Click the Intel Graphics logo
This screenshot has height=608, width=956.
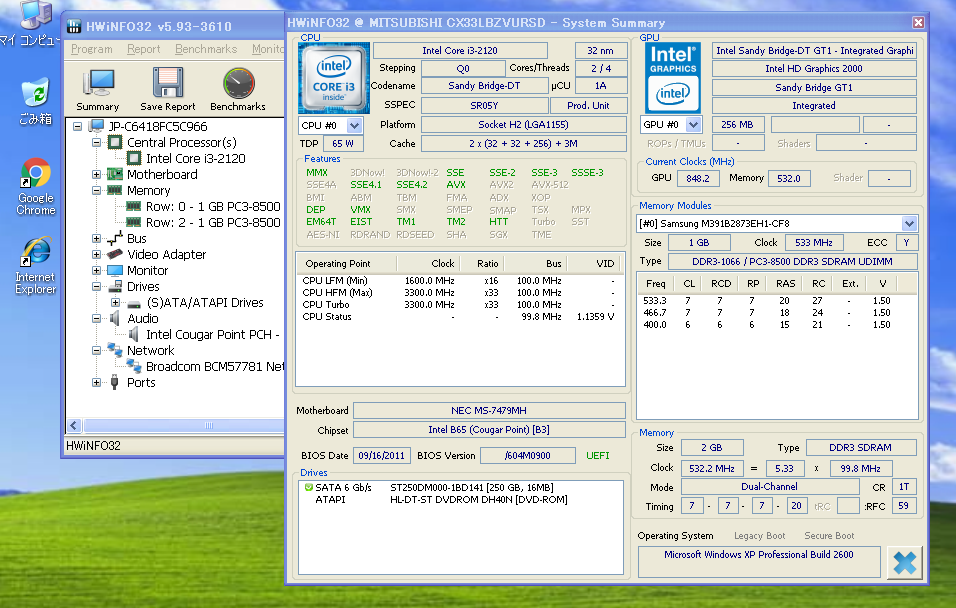[672, 77]
